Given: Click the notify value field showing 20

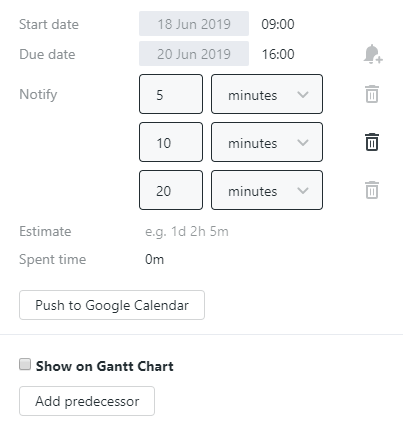Looking at the screenshot, I should click(x=171, y=190).
